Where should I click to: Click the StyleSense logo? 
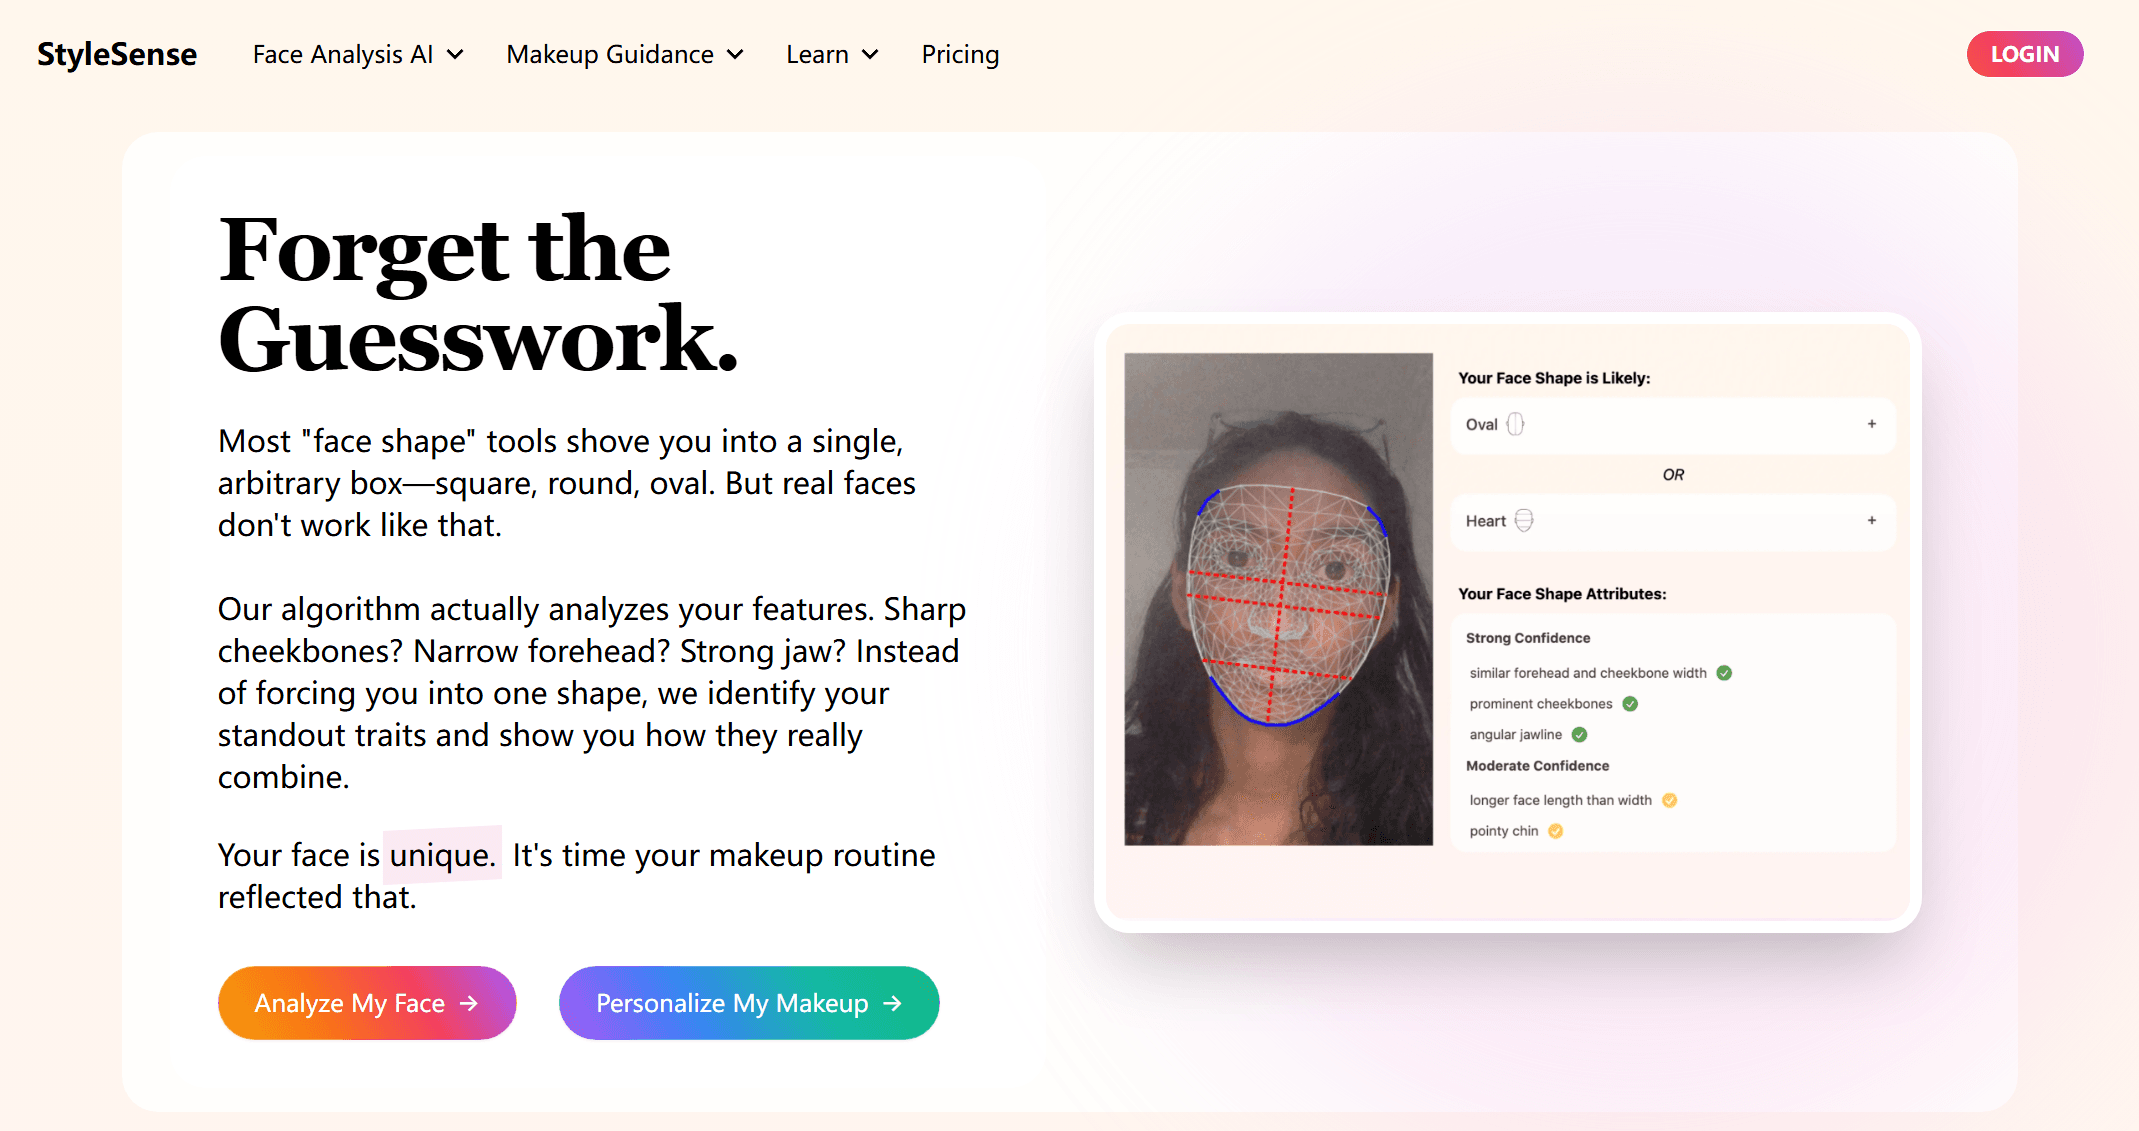tap(117, 54)
